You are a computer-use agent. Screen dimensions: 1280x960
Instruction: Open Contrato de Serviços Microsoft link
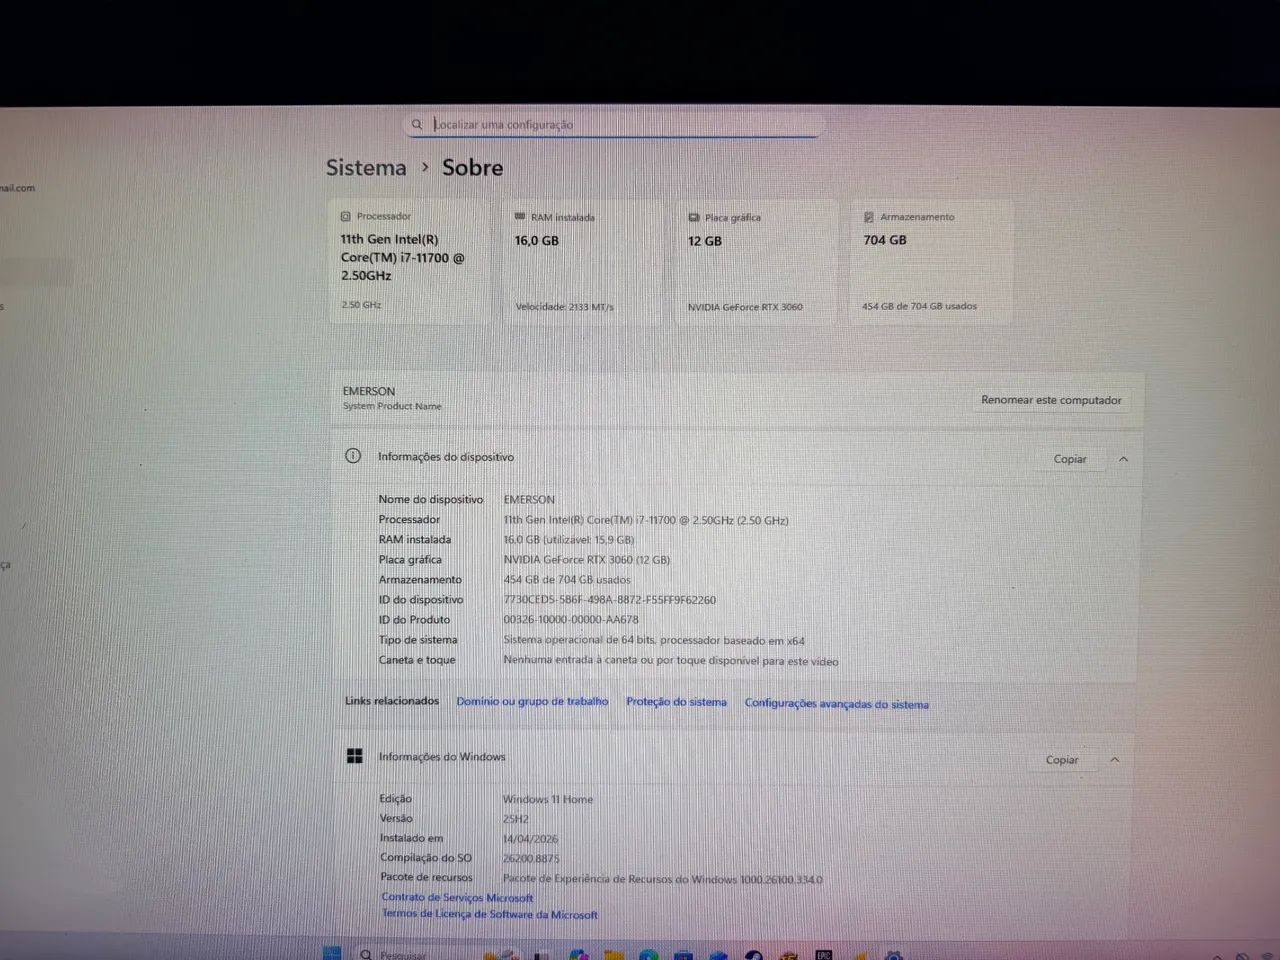click(457, 898)
